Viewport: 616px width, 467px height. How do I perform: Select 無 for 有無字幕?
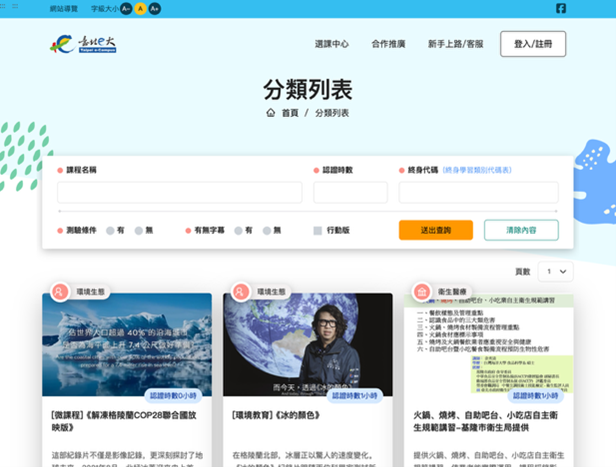click(x=267, y=231)
